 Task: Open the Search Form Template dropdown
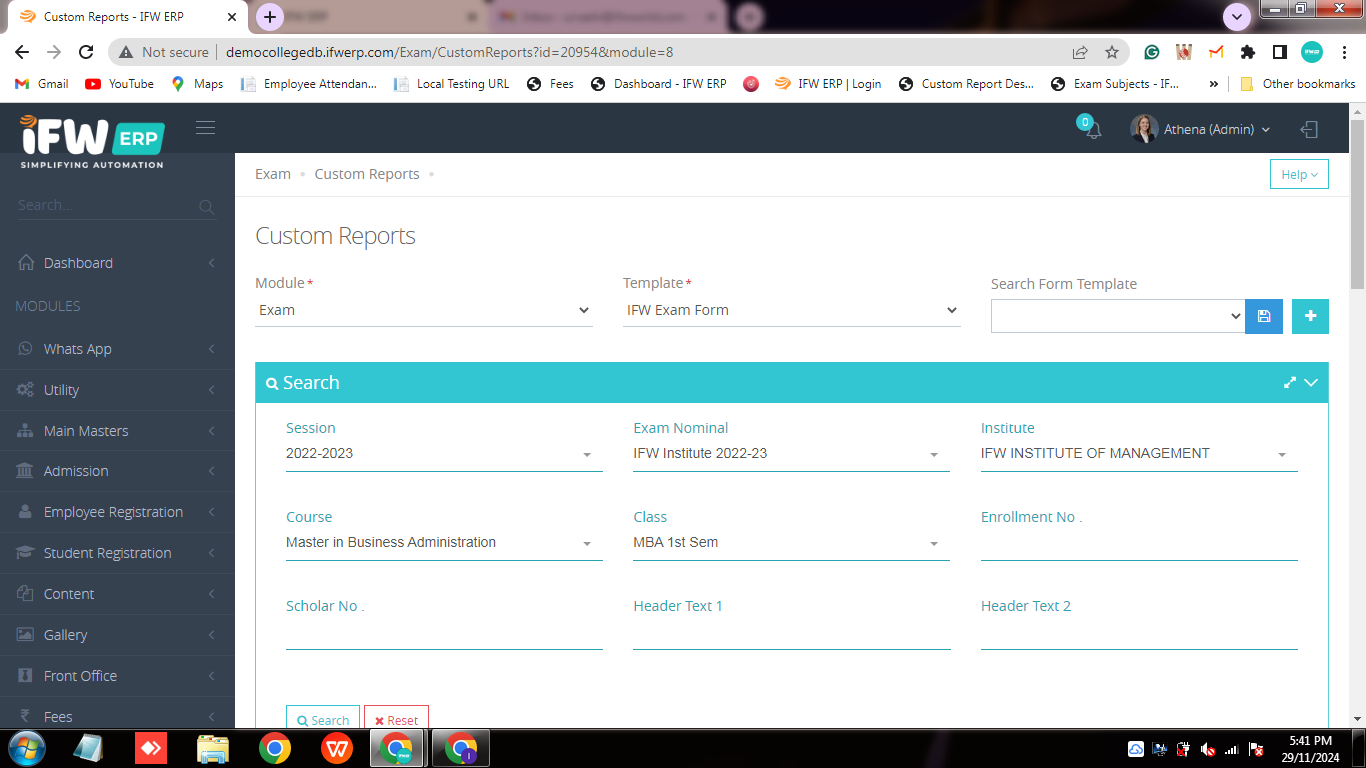click(1118, 316)
